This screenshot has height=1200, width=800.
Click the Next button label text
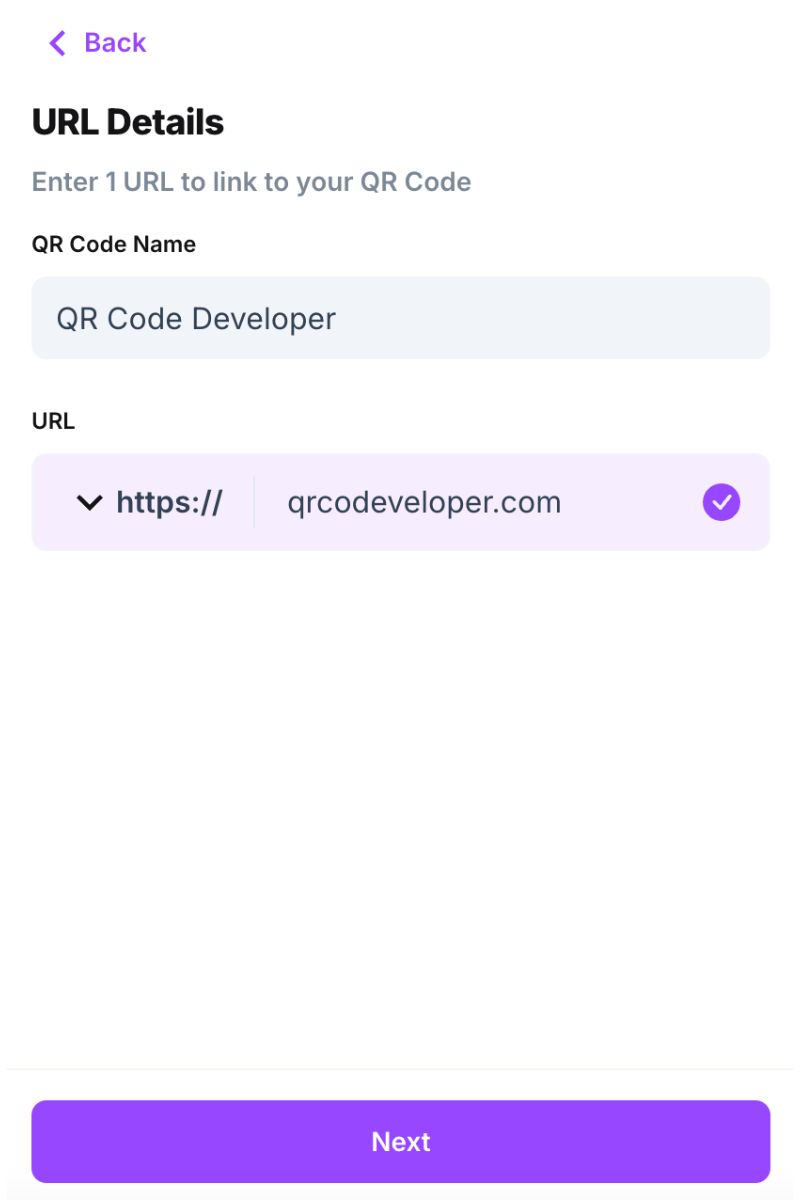pyautogui.click(x=400, y=1141)
